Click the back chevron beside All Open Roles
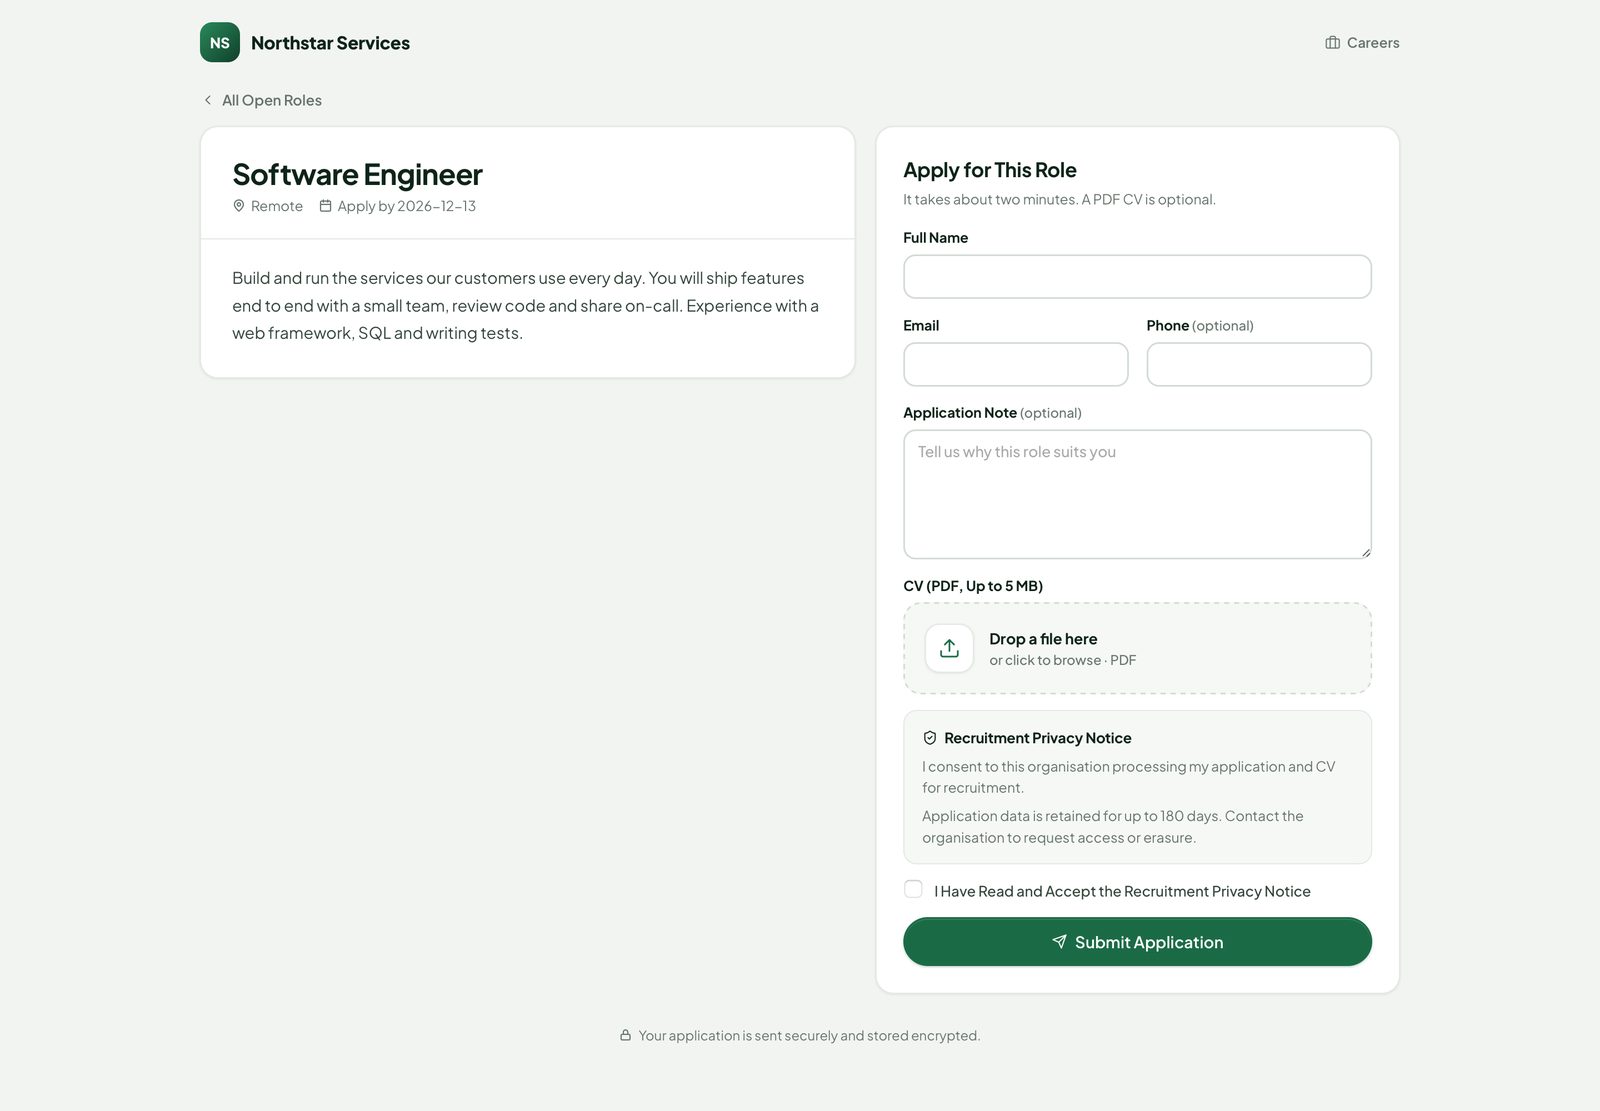This screenshot has width=1600, height=1111. [208, 100]
